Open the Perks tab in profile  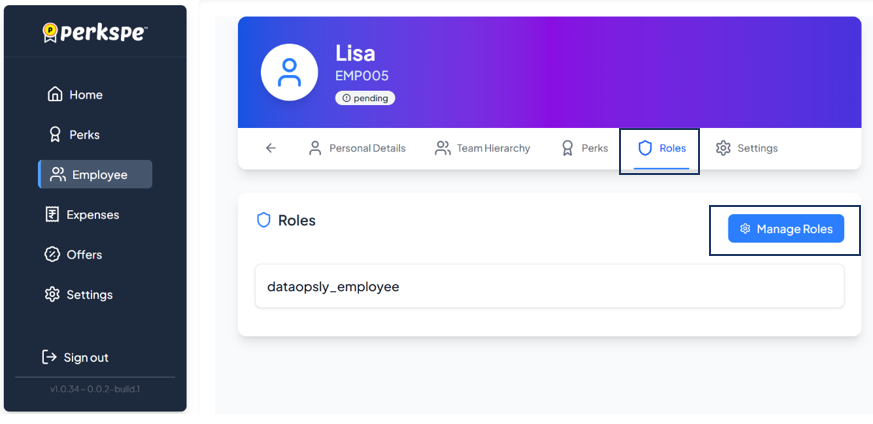(584, 148)
